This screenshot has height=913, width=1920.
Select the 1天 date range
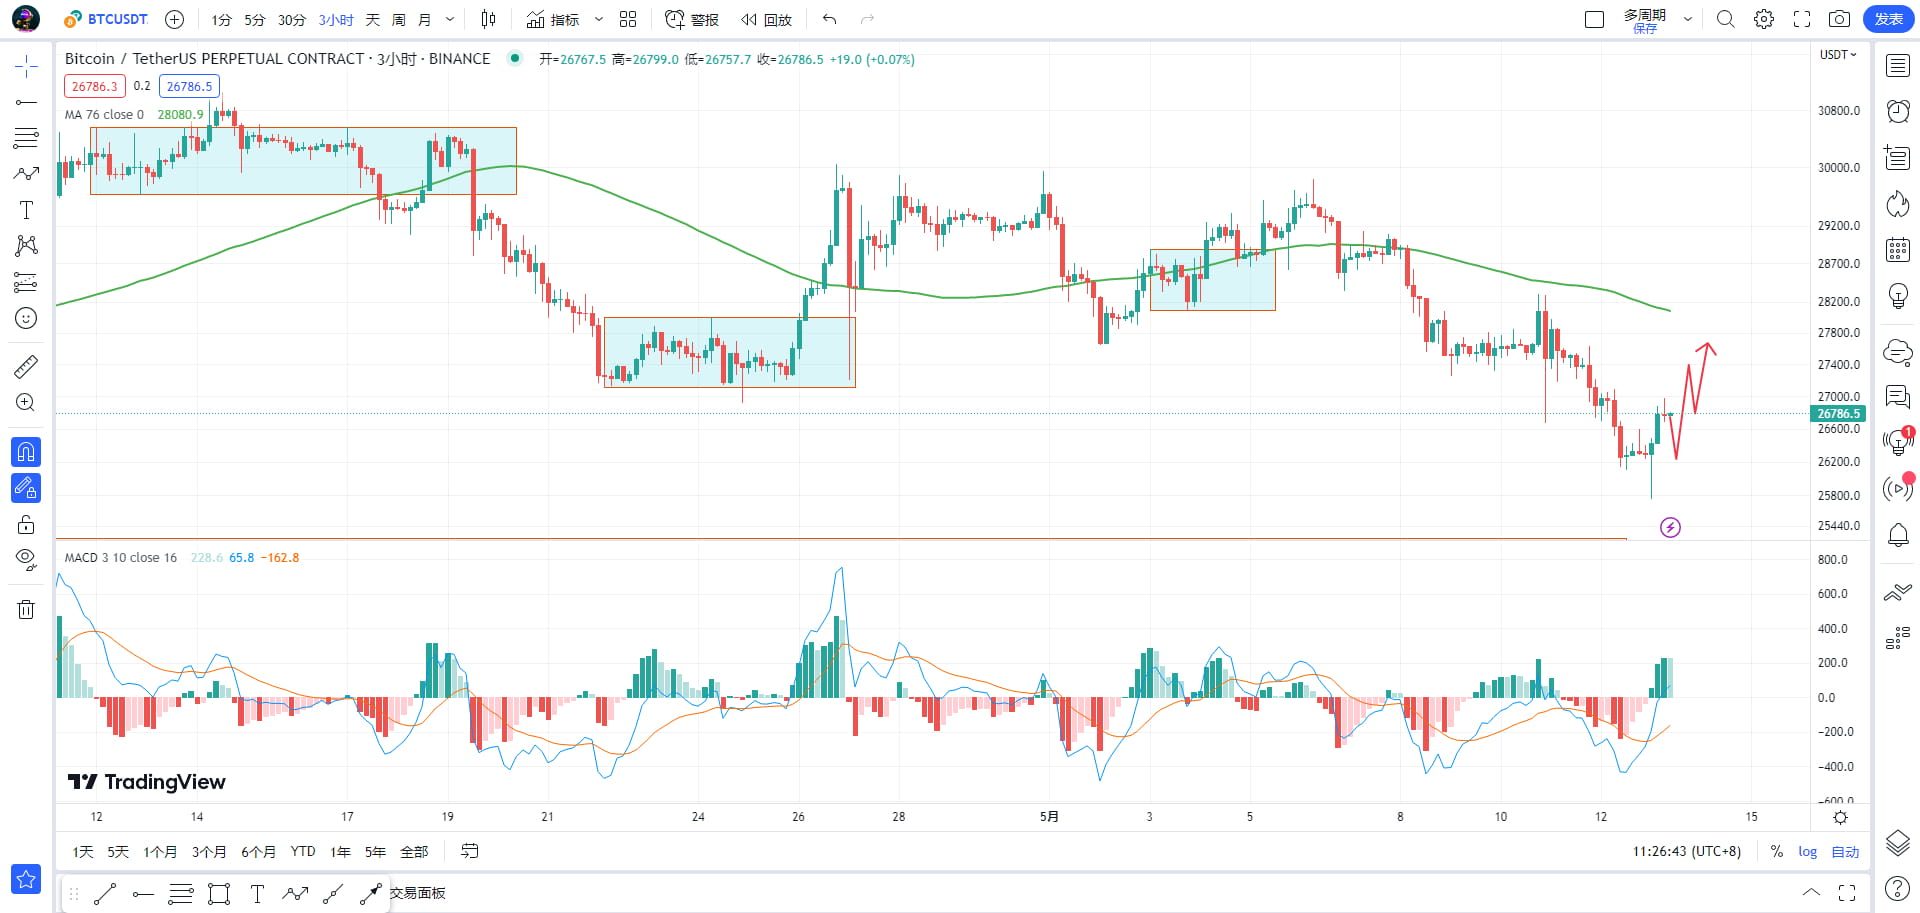(83, 852)
